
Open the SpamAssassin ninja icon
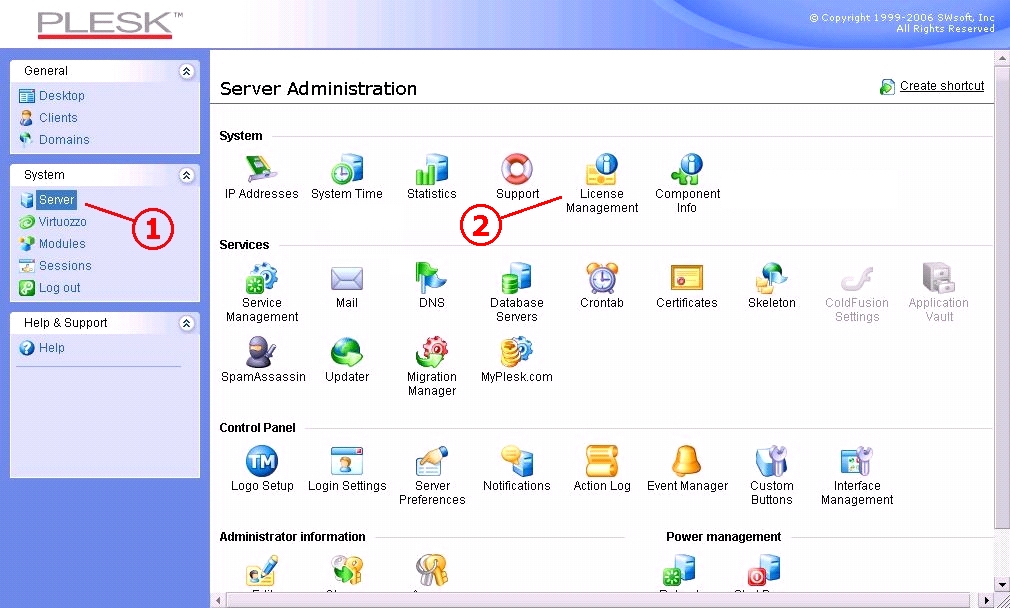262,352
